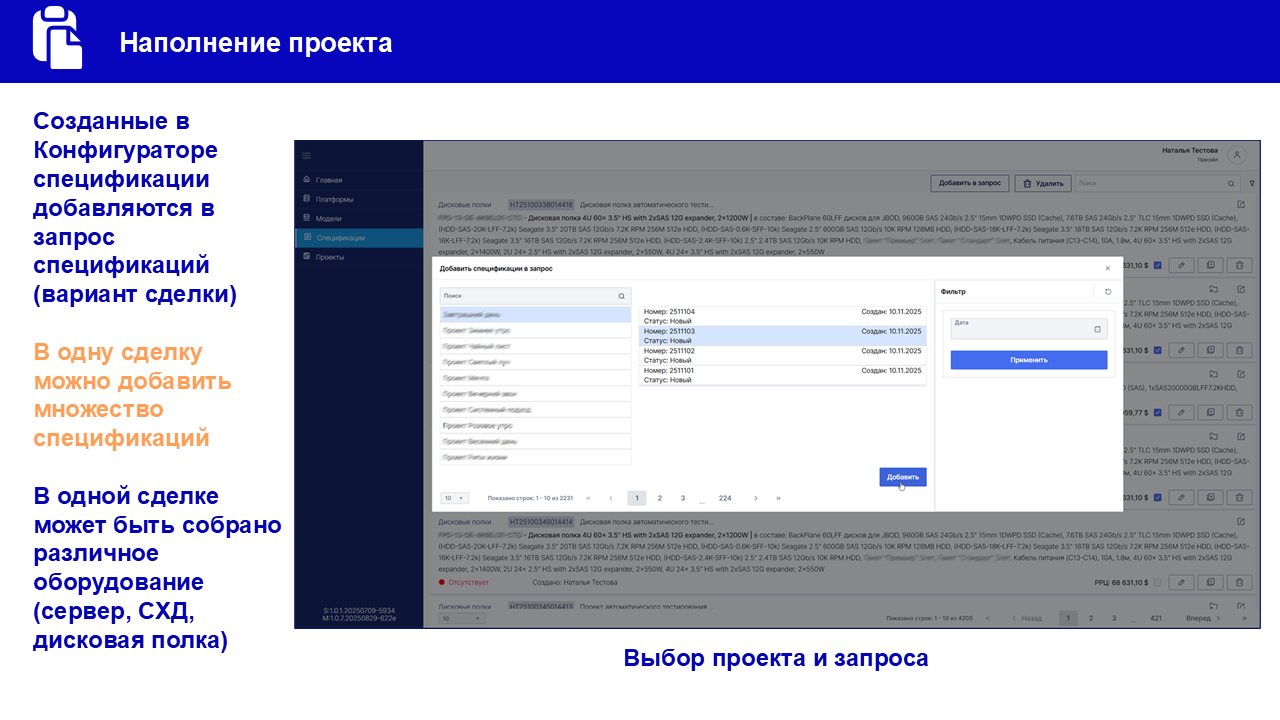Delete the spec with РРЦ: 68 631,10 $
The image size is (1280, 720).
tap(1240, 582)
